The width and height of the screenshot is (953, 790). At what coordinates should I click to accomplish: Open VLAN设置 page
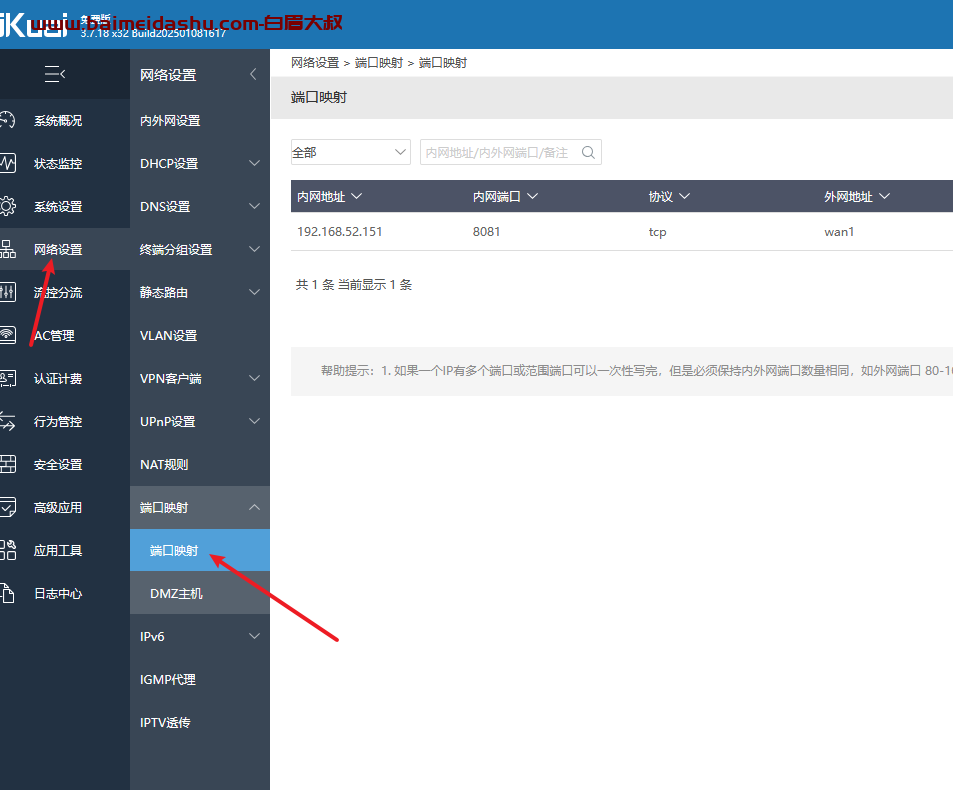coord(168,335)
